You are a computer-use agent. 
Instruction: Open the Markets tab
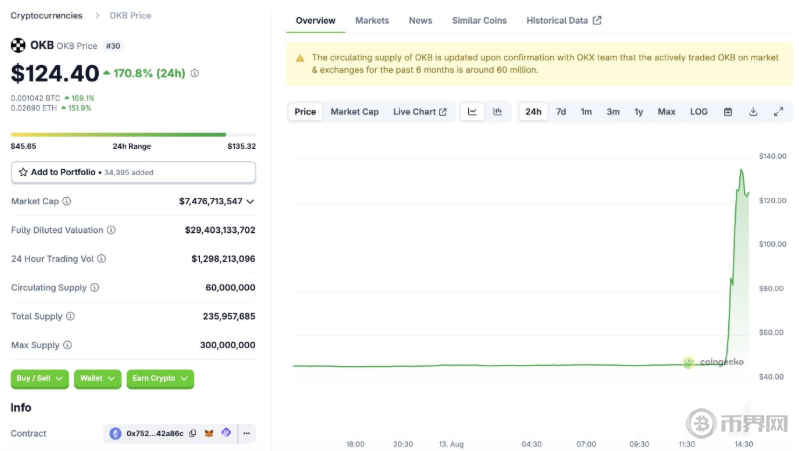click(372, 21)
